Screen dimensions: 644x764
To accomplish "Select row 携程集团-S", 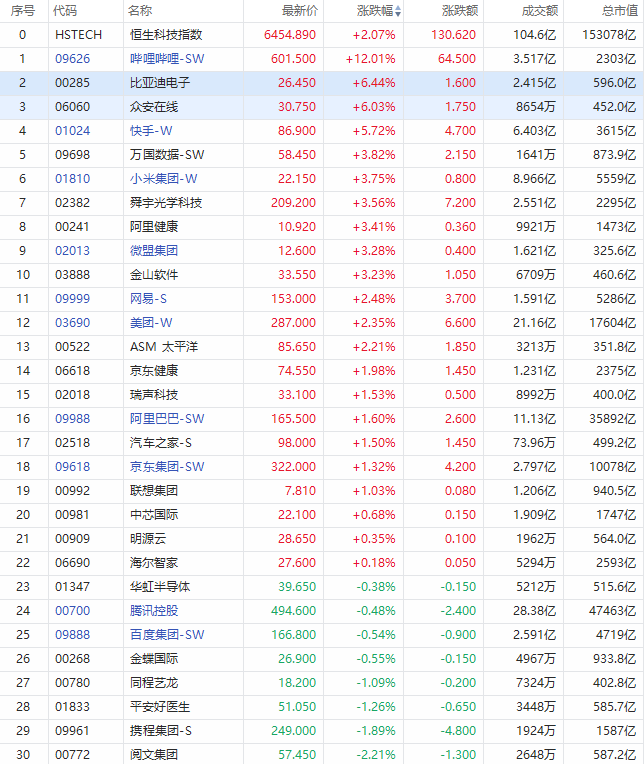I will tap(322, 730).
